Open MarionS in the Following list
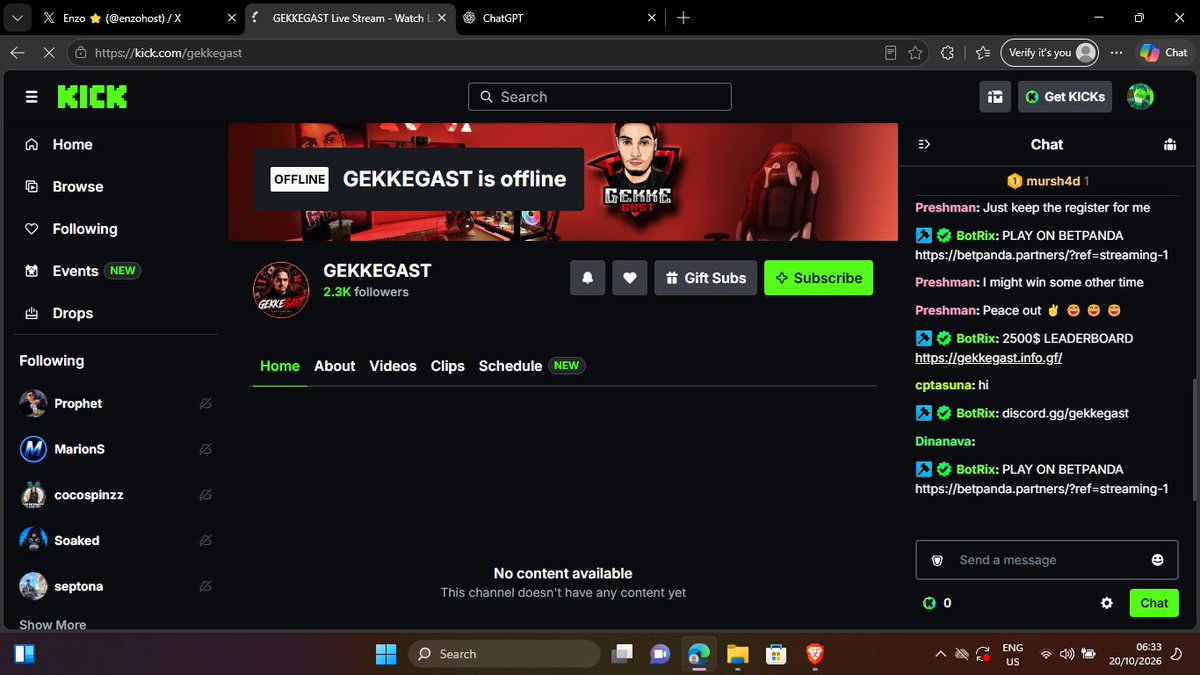Viewport: 1200px width, 675px height. [x=79, y=449]
